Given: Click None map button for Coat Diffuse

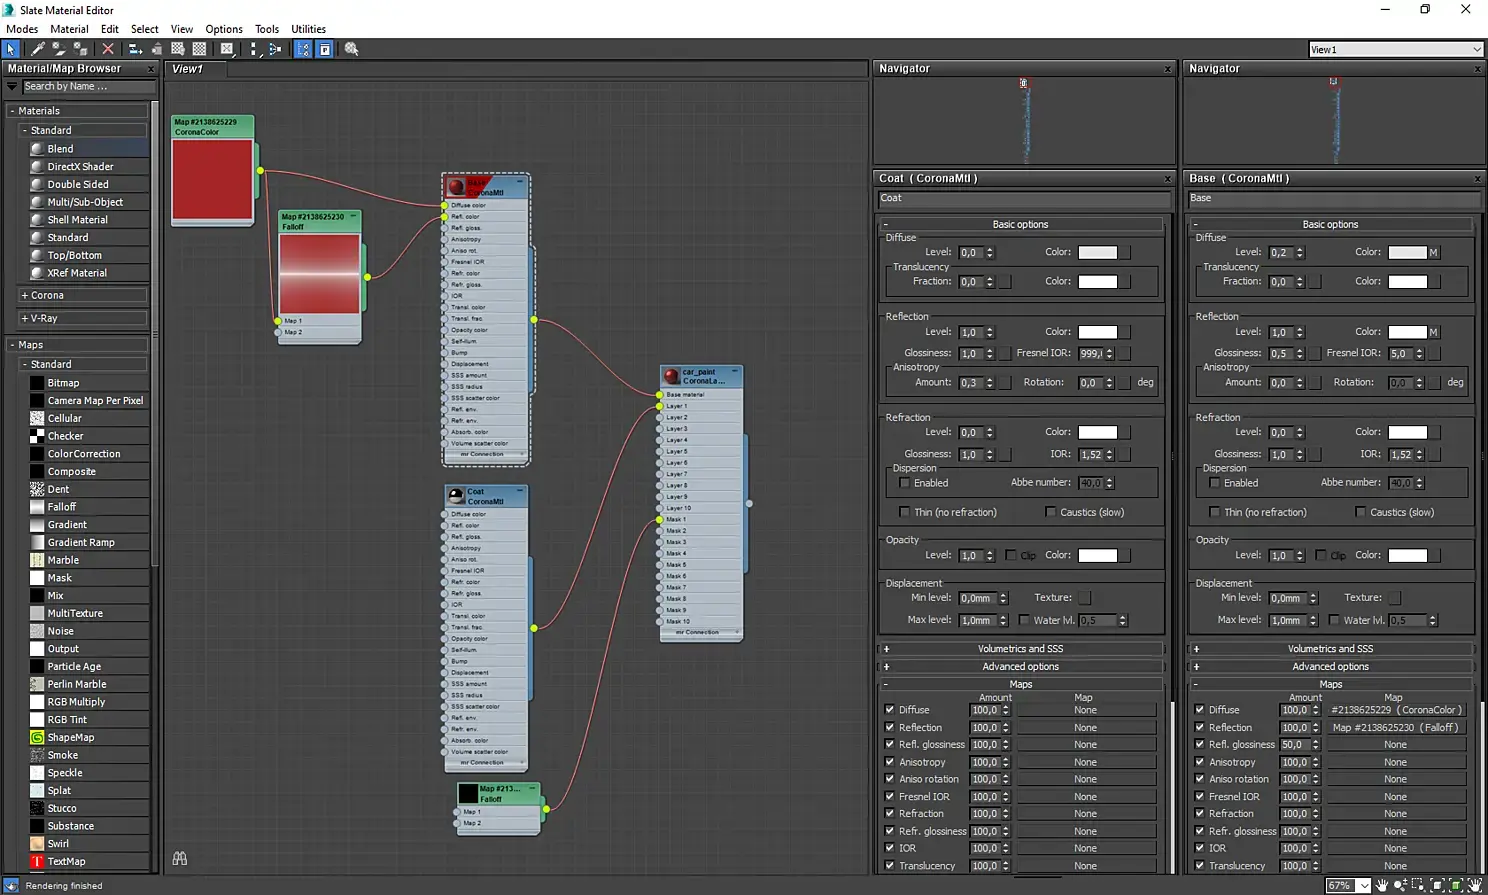Looking at the screenshot, I should [1085, 710].
